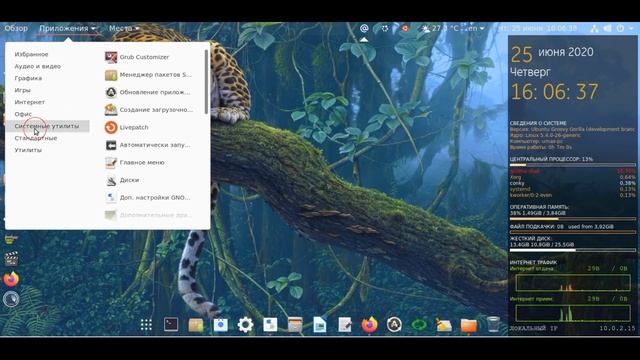Launch Firefox from the left panel

tap(11, 279)
